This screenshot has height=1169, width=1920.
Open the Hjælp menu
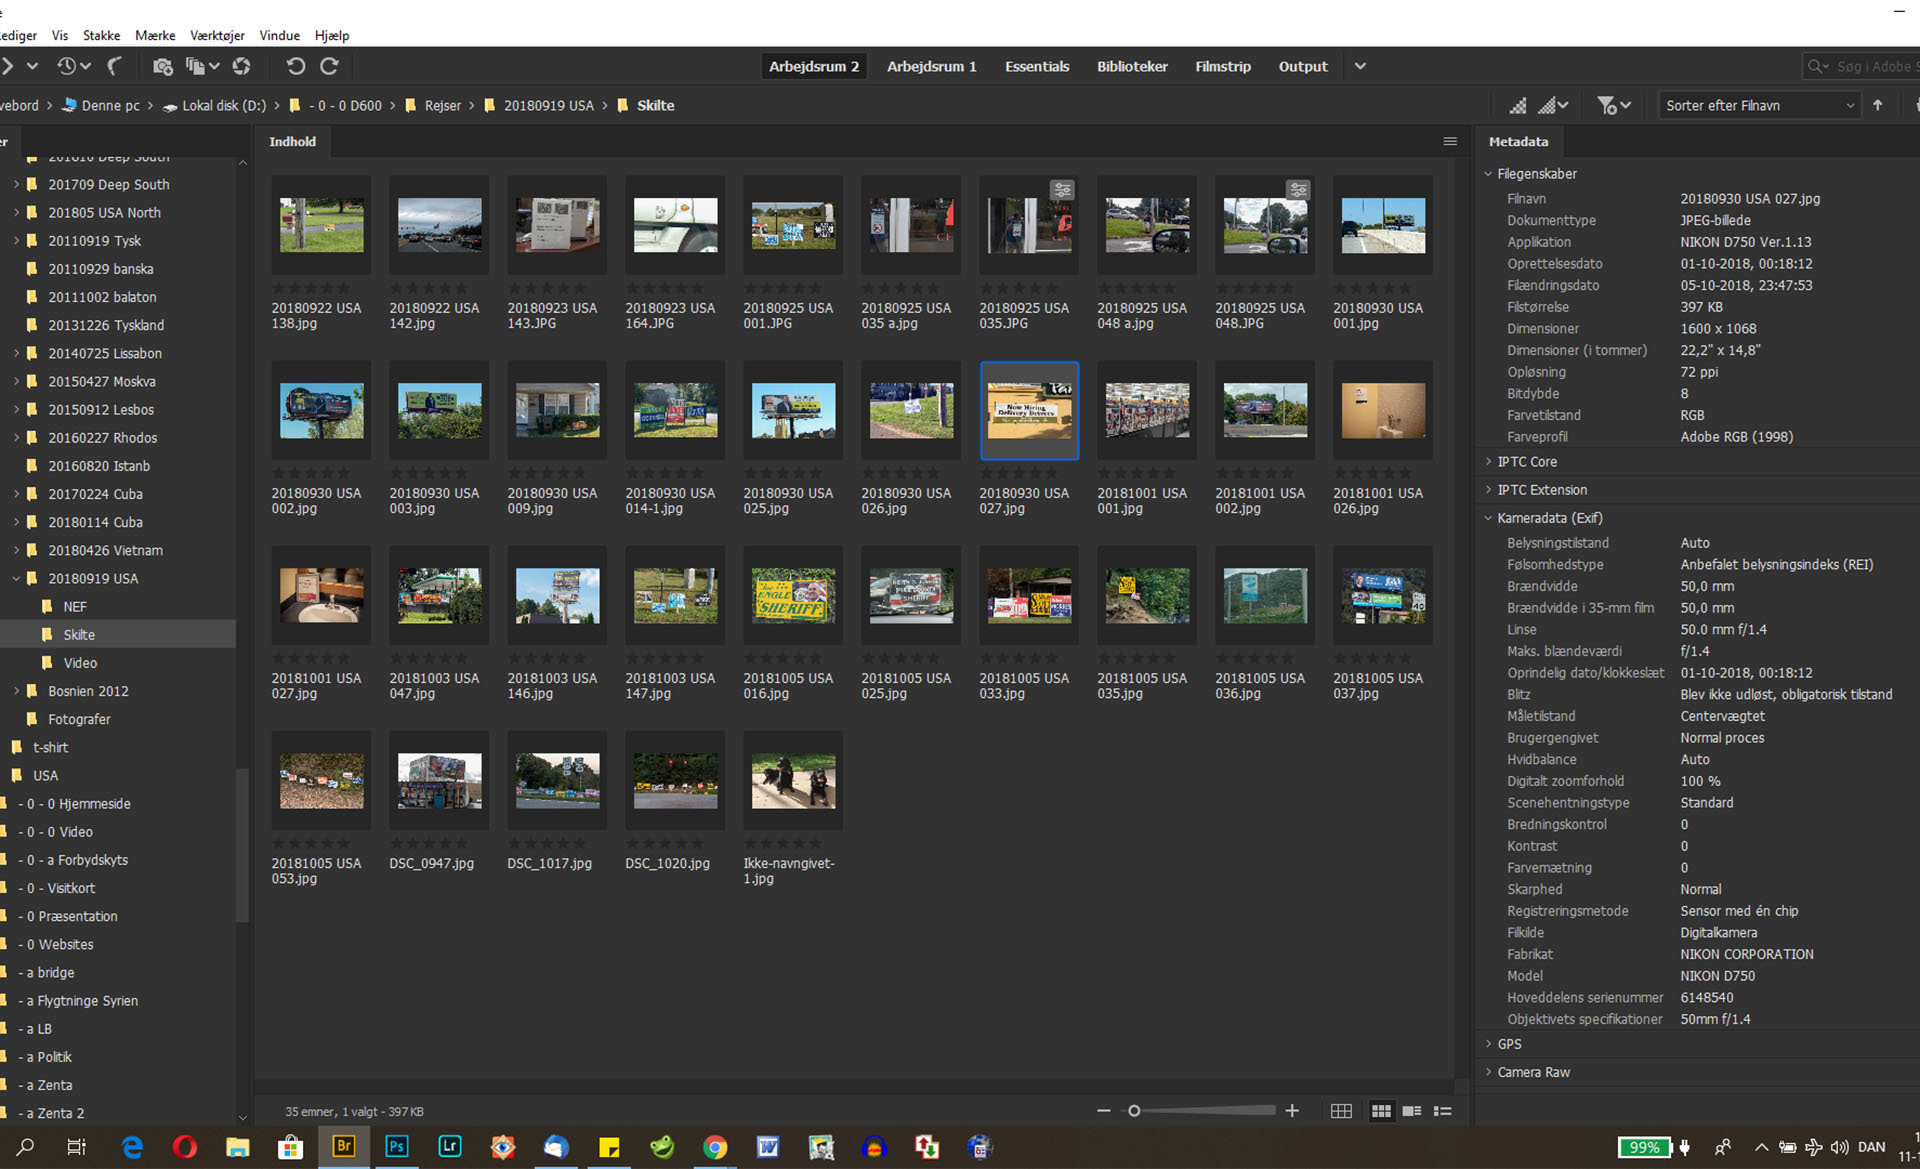click(x=332, y=35)
